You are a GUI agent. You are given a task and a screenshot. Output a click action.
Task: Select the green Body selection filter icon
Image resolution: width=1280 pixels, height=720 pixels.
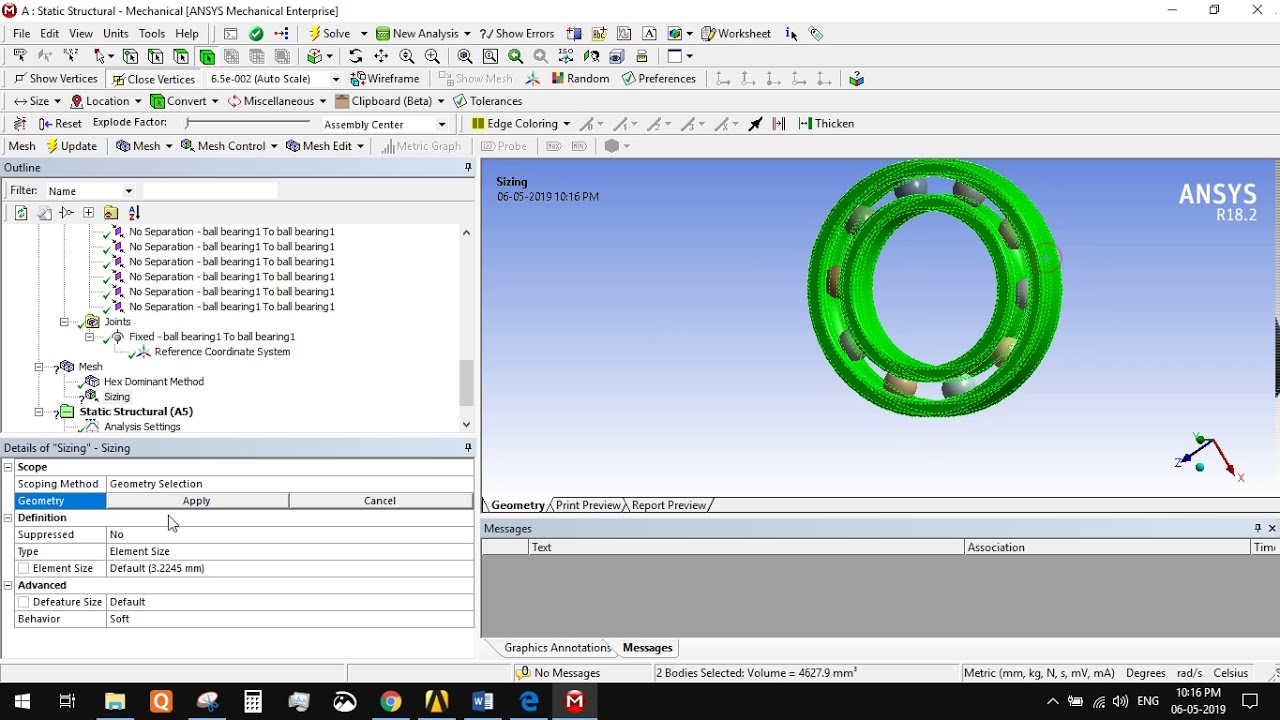(207, 56)
